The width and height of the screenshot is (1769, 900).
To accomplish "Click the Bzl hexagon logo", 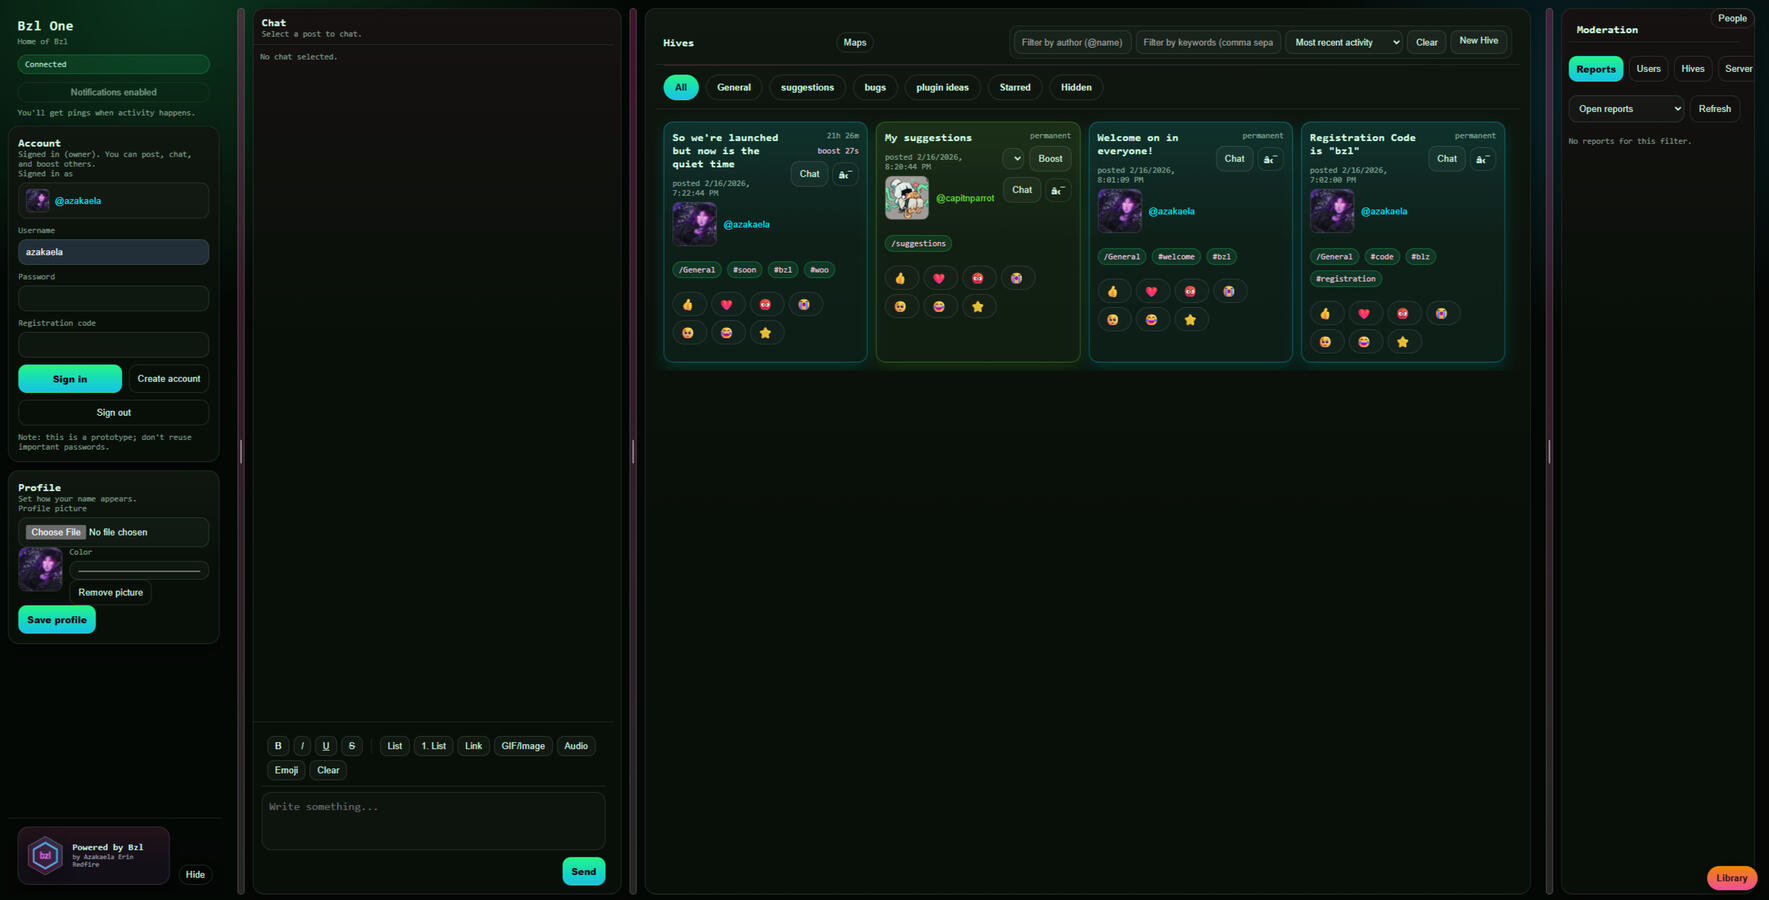I will (x=45, y=856).
